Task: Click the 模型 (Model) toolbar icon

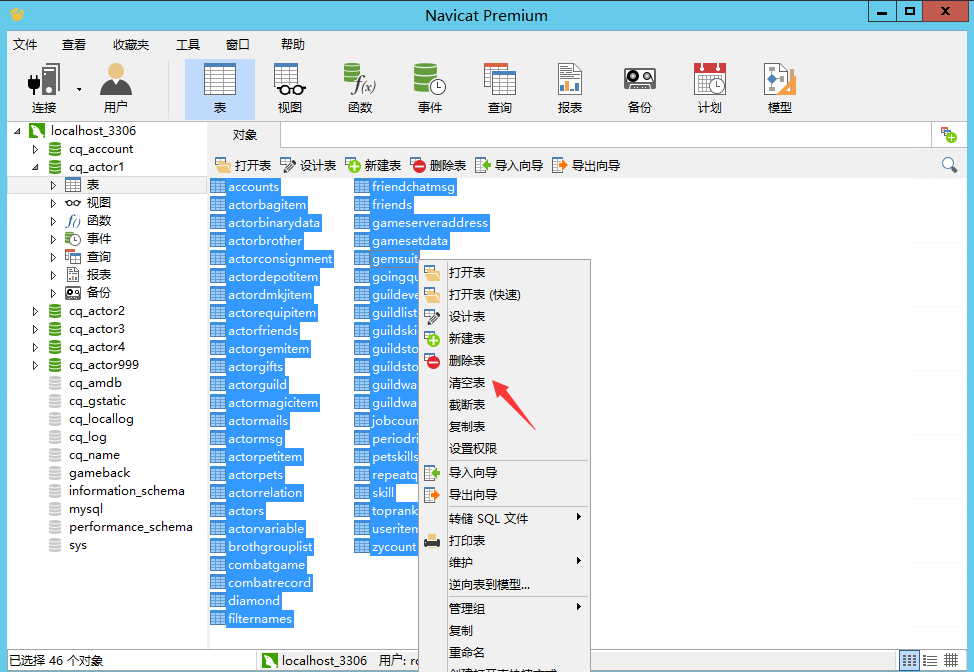Action: coord(779,88)
